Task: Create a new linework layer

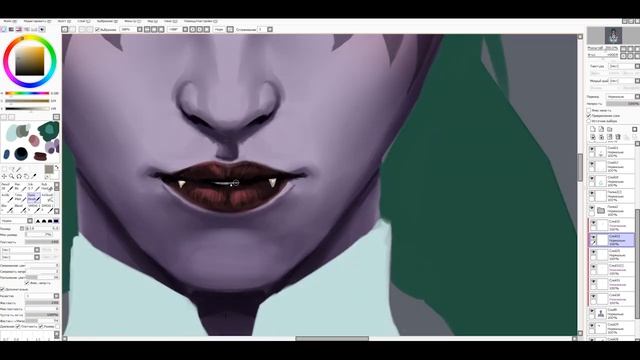Action: tap(601, 129)
